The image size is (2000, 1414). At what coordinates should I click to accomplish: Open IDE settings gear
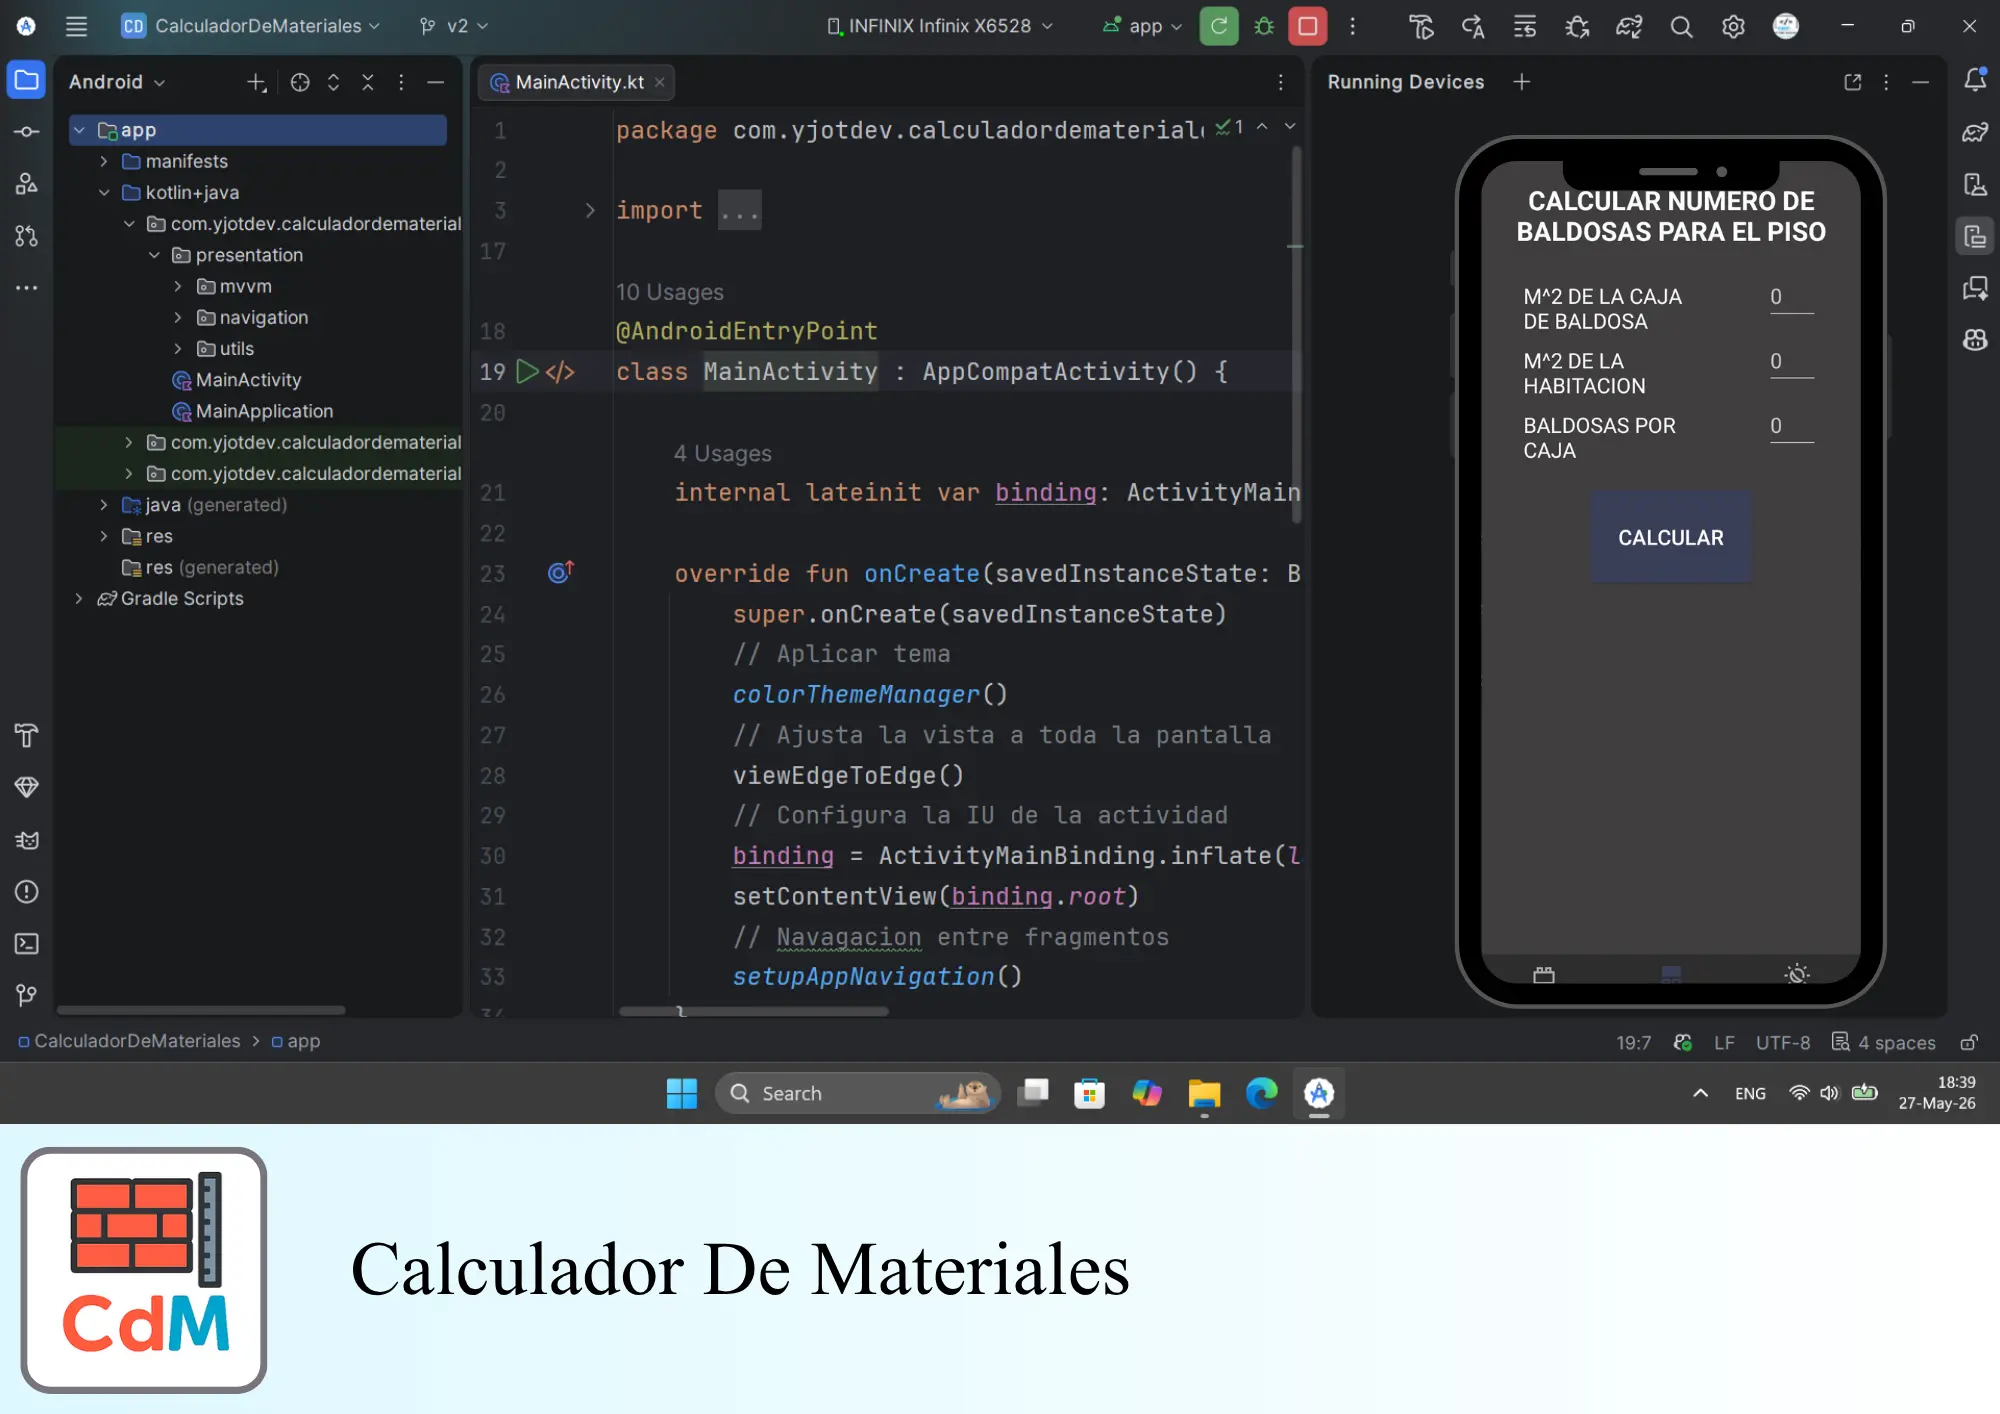pyautogui.click(x=1733, y=27)
